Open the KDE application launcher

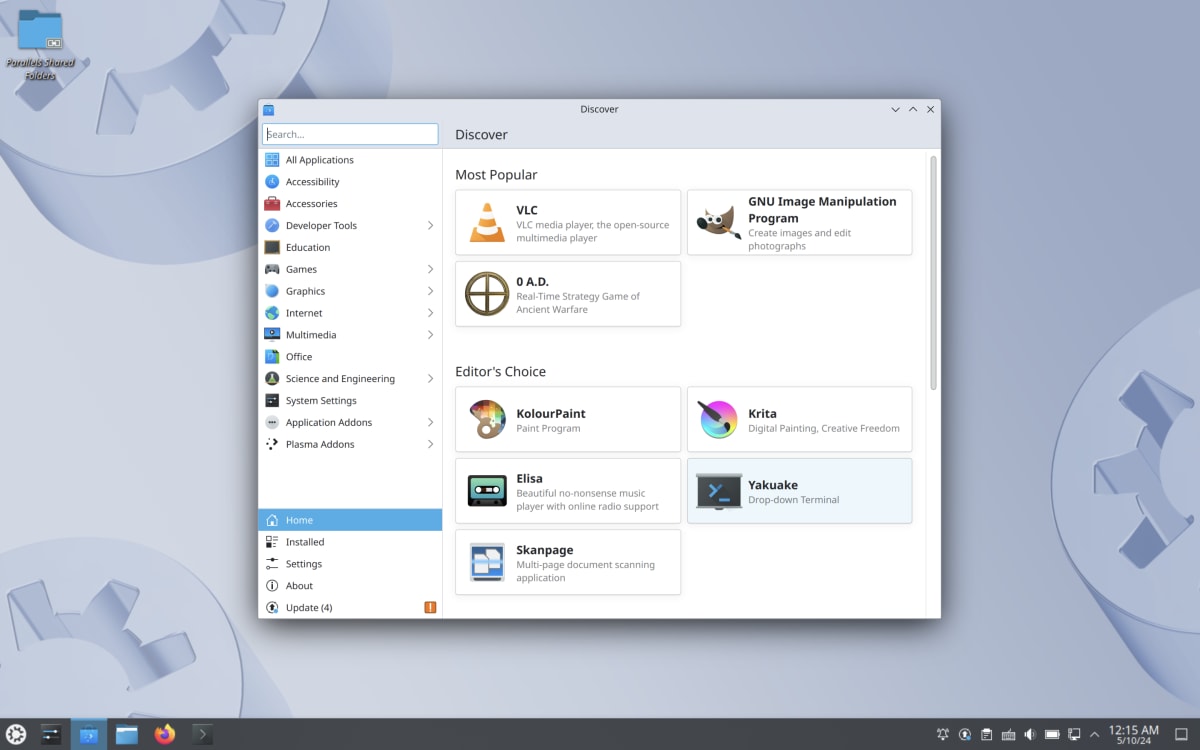[15, 735]
